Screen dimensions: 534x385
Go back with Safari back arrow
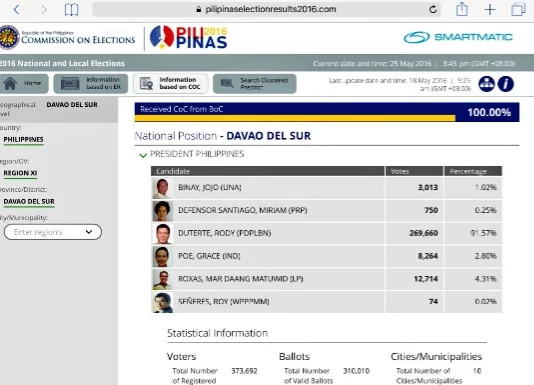16,10
